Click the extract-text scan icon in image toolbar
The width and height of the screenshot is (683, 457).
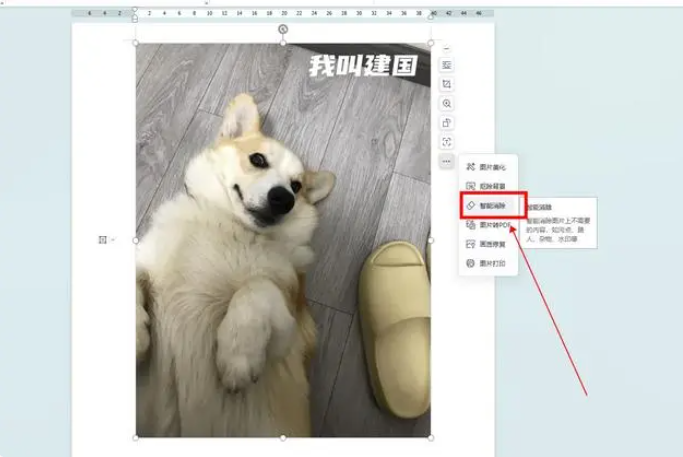pos(446,142)
